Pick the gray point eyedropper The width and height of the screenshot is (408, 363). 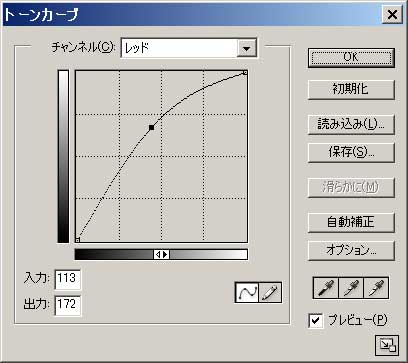[x=351, y=288]
